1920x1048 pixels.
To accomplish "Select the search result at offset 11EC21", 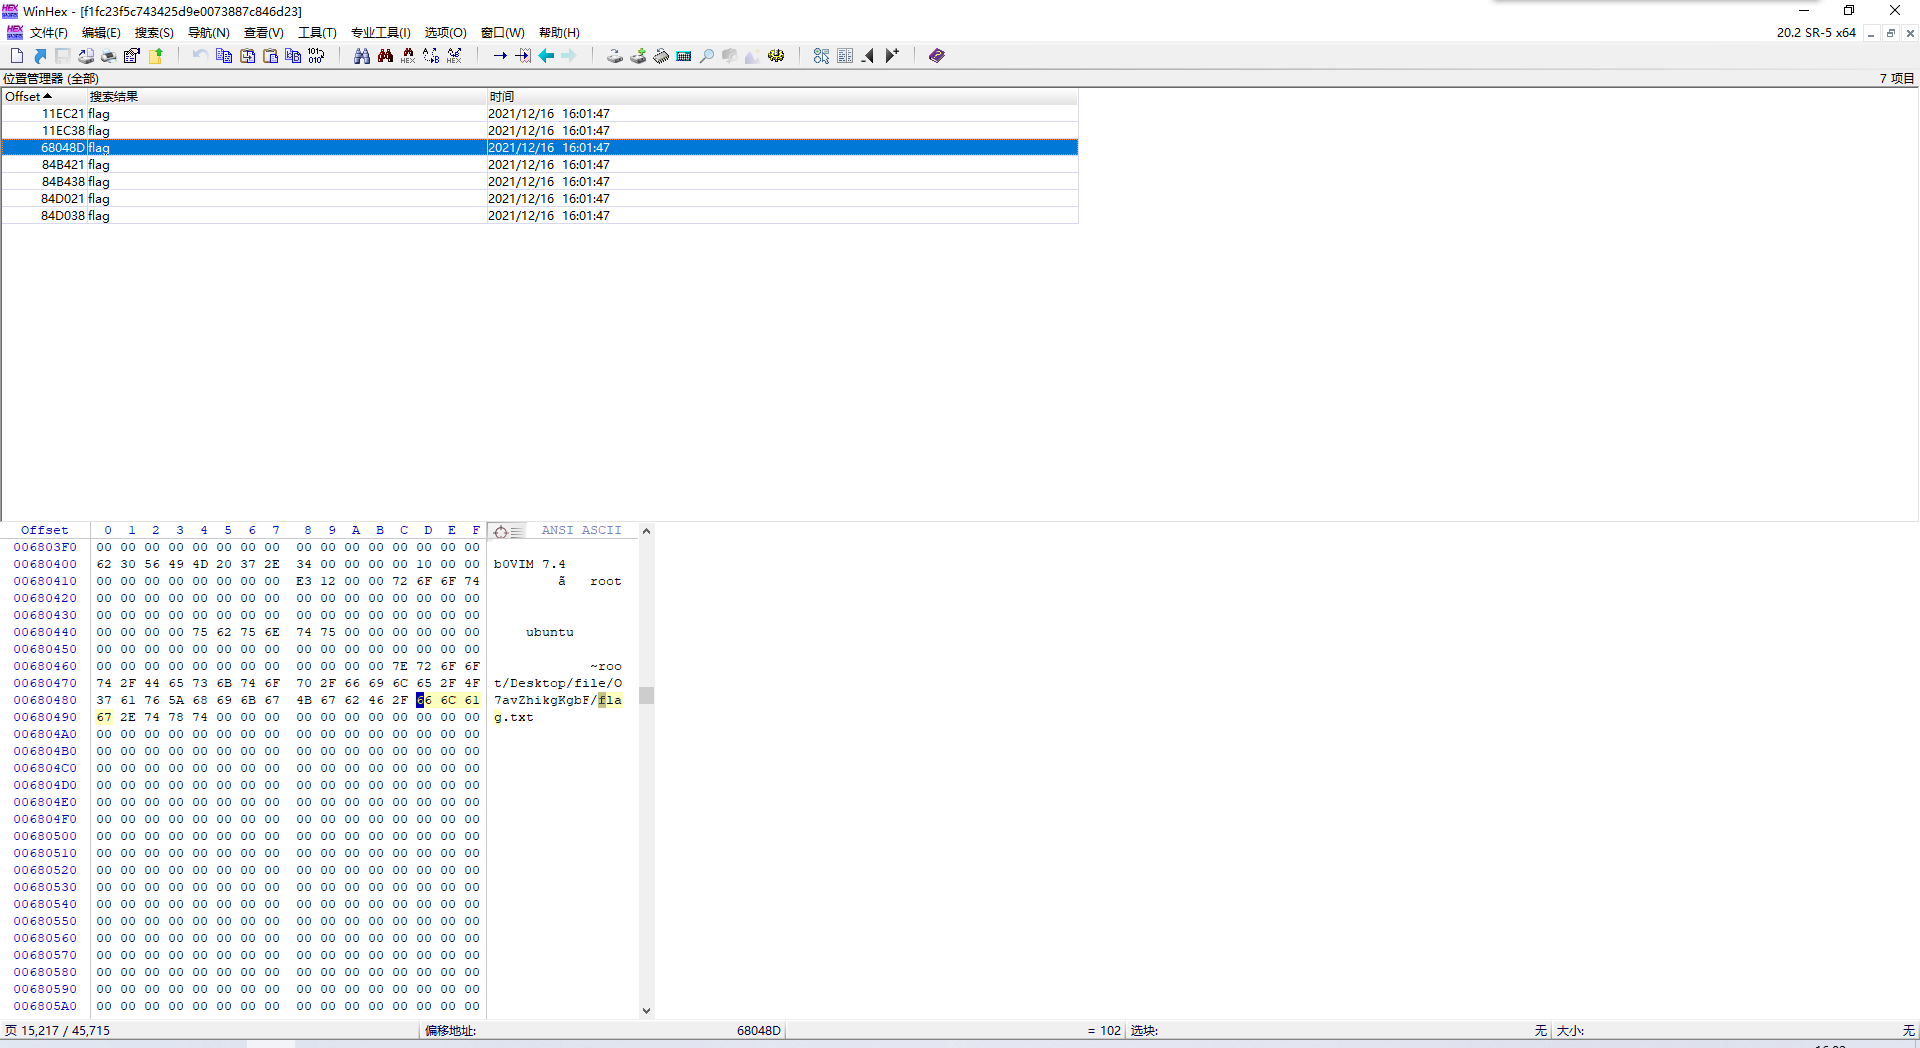I will point(540,114).
